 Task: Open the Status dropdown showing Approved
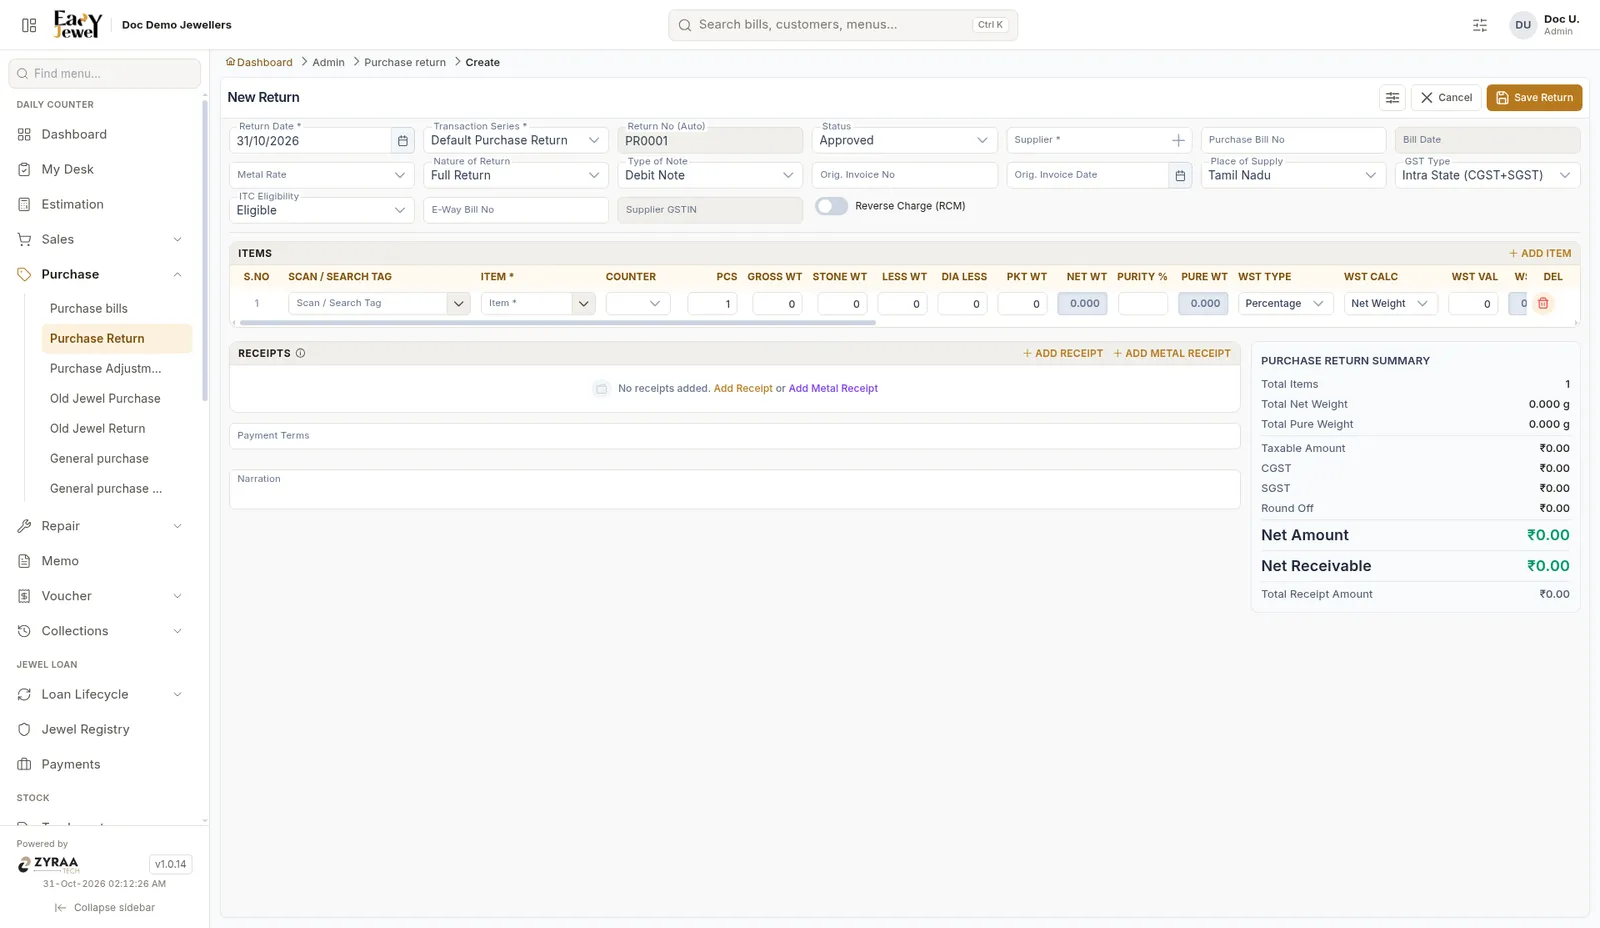[x=904, y=141]
